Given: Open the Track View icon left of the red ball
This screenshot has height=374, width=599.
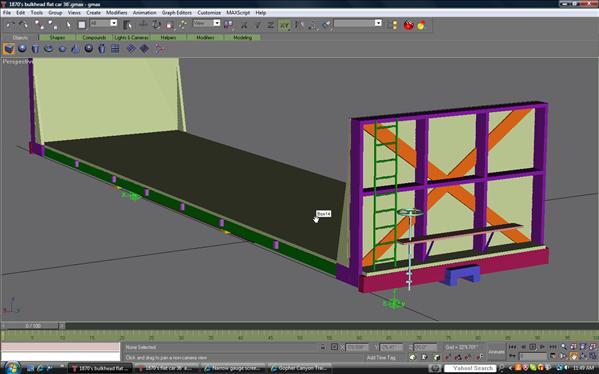Looking at the screenshot, I should coord(393,25).
